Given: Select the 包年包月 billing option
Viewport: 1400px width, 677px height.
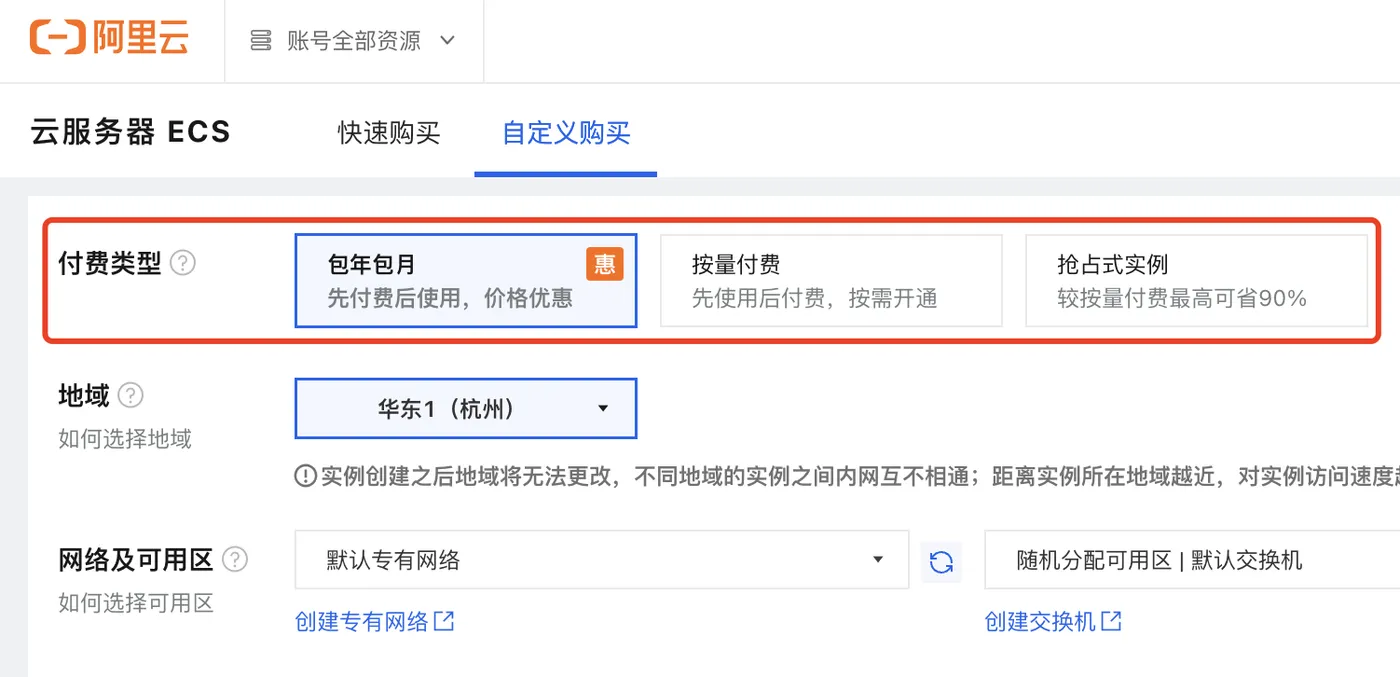Looking at the screenshot, I should click(x=466, y=281).
